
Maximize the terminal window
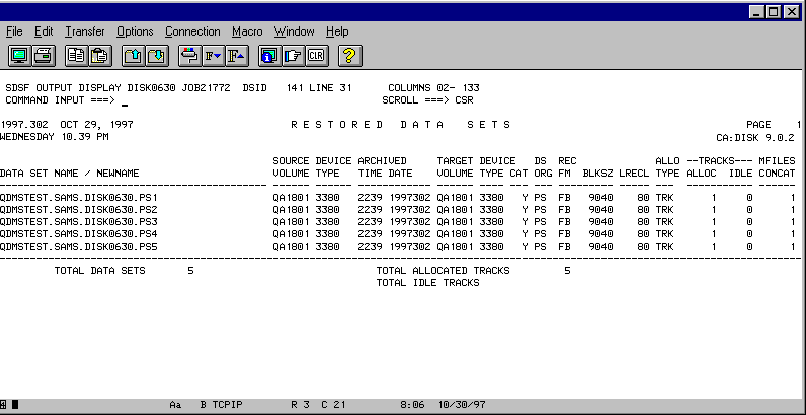tap(776, 11)
